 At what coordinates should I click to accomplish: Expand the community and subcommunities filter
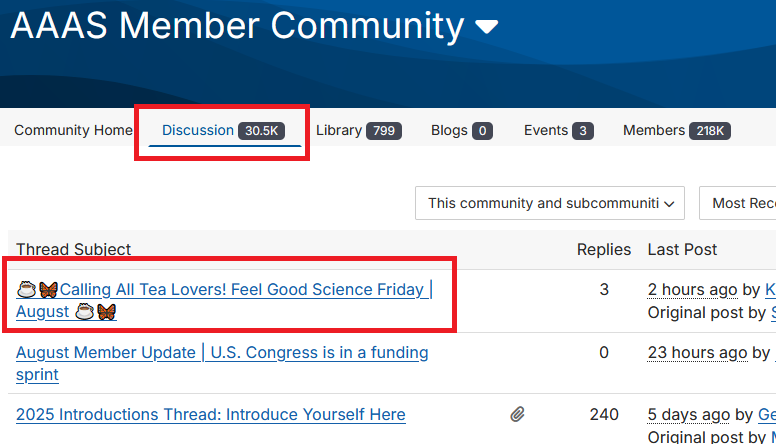[550, 203]
